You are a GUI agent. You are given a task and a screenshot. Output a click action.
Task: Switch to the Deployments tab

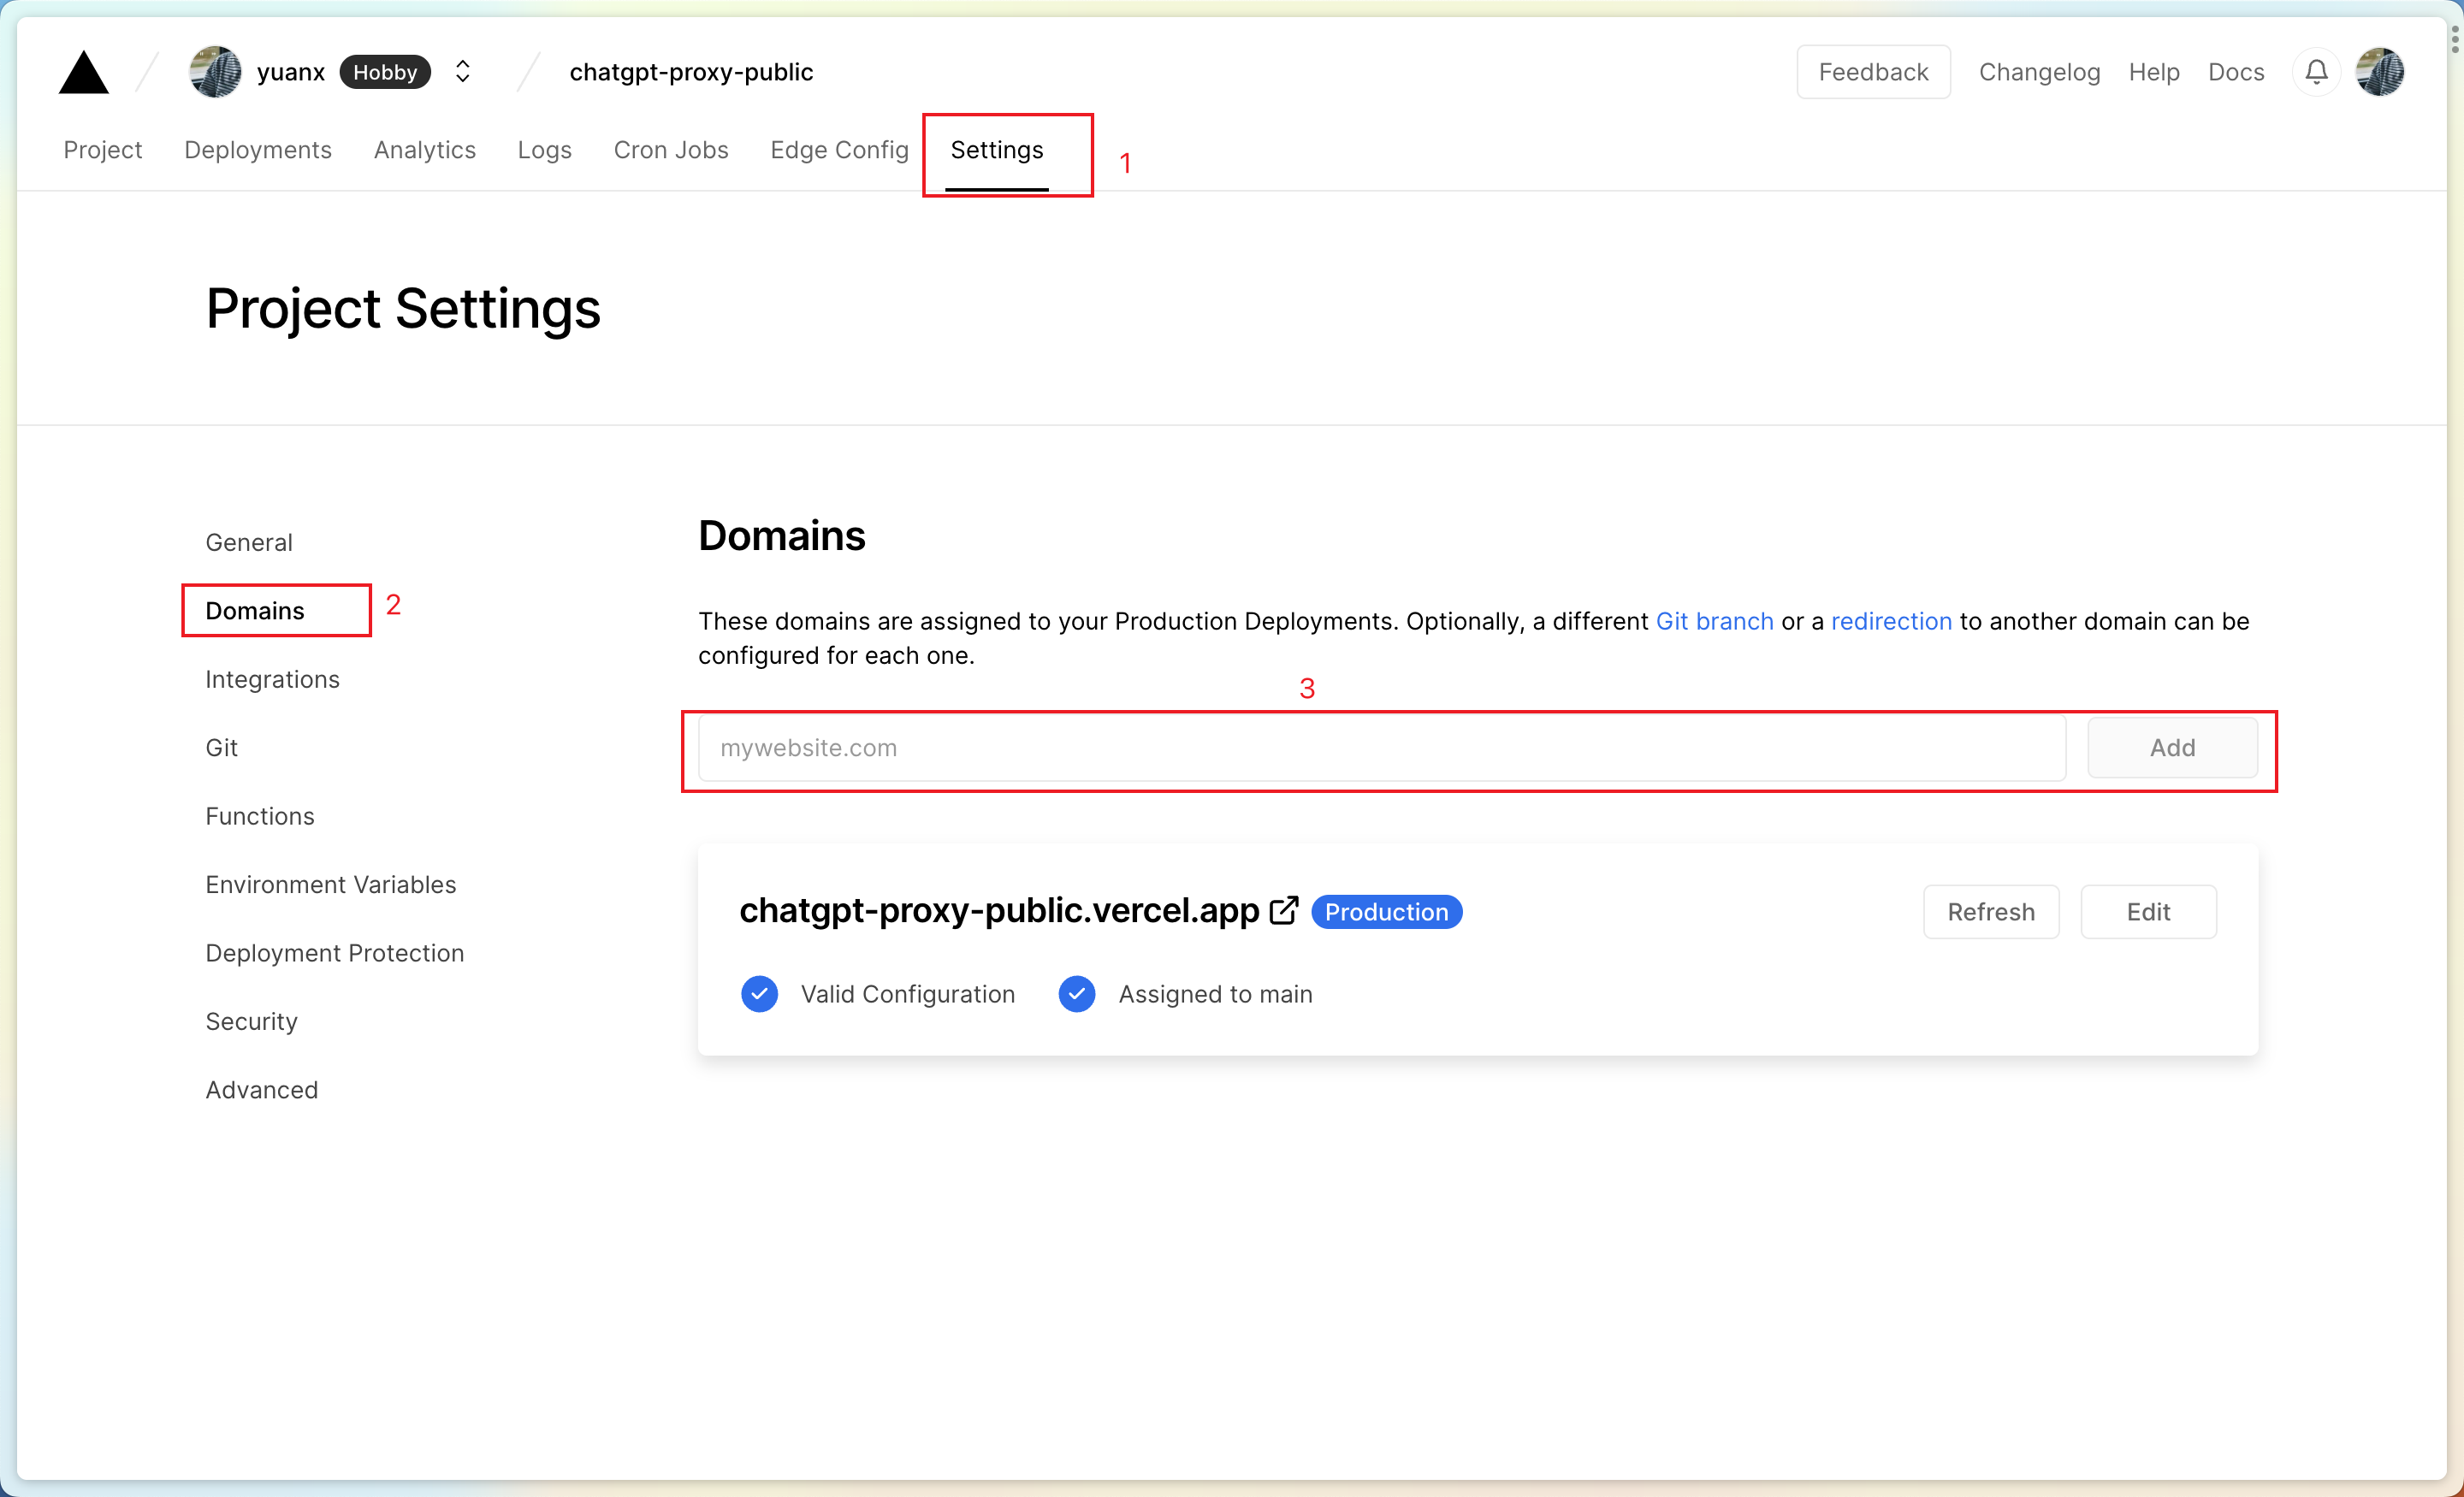click(257, 150)
